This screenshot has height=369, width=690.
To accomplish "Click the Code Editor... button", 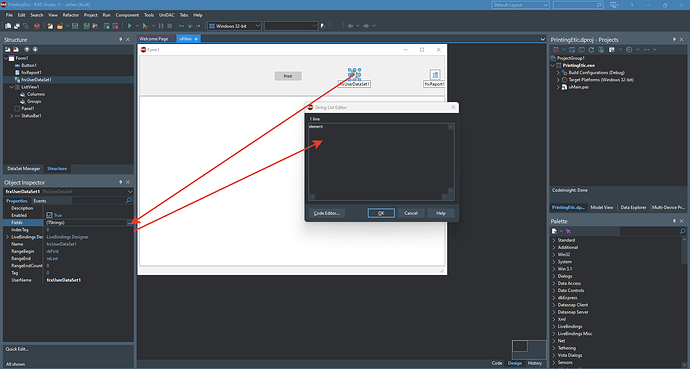I will (327, 213).
